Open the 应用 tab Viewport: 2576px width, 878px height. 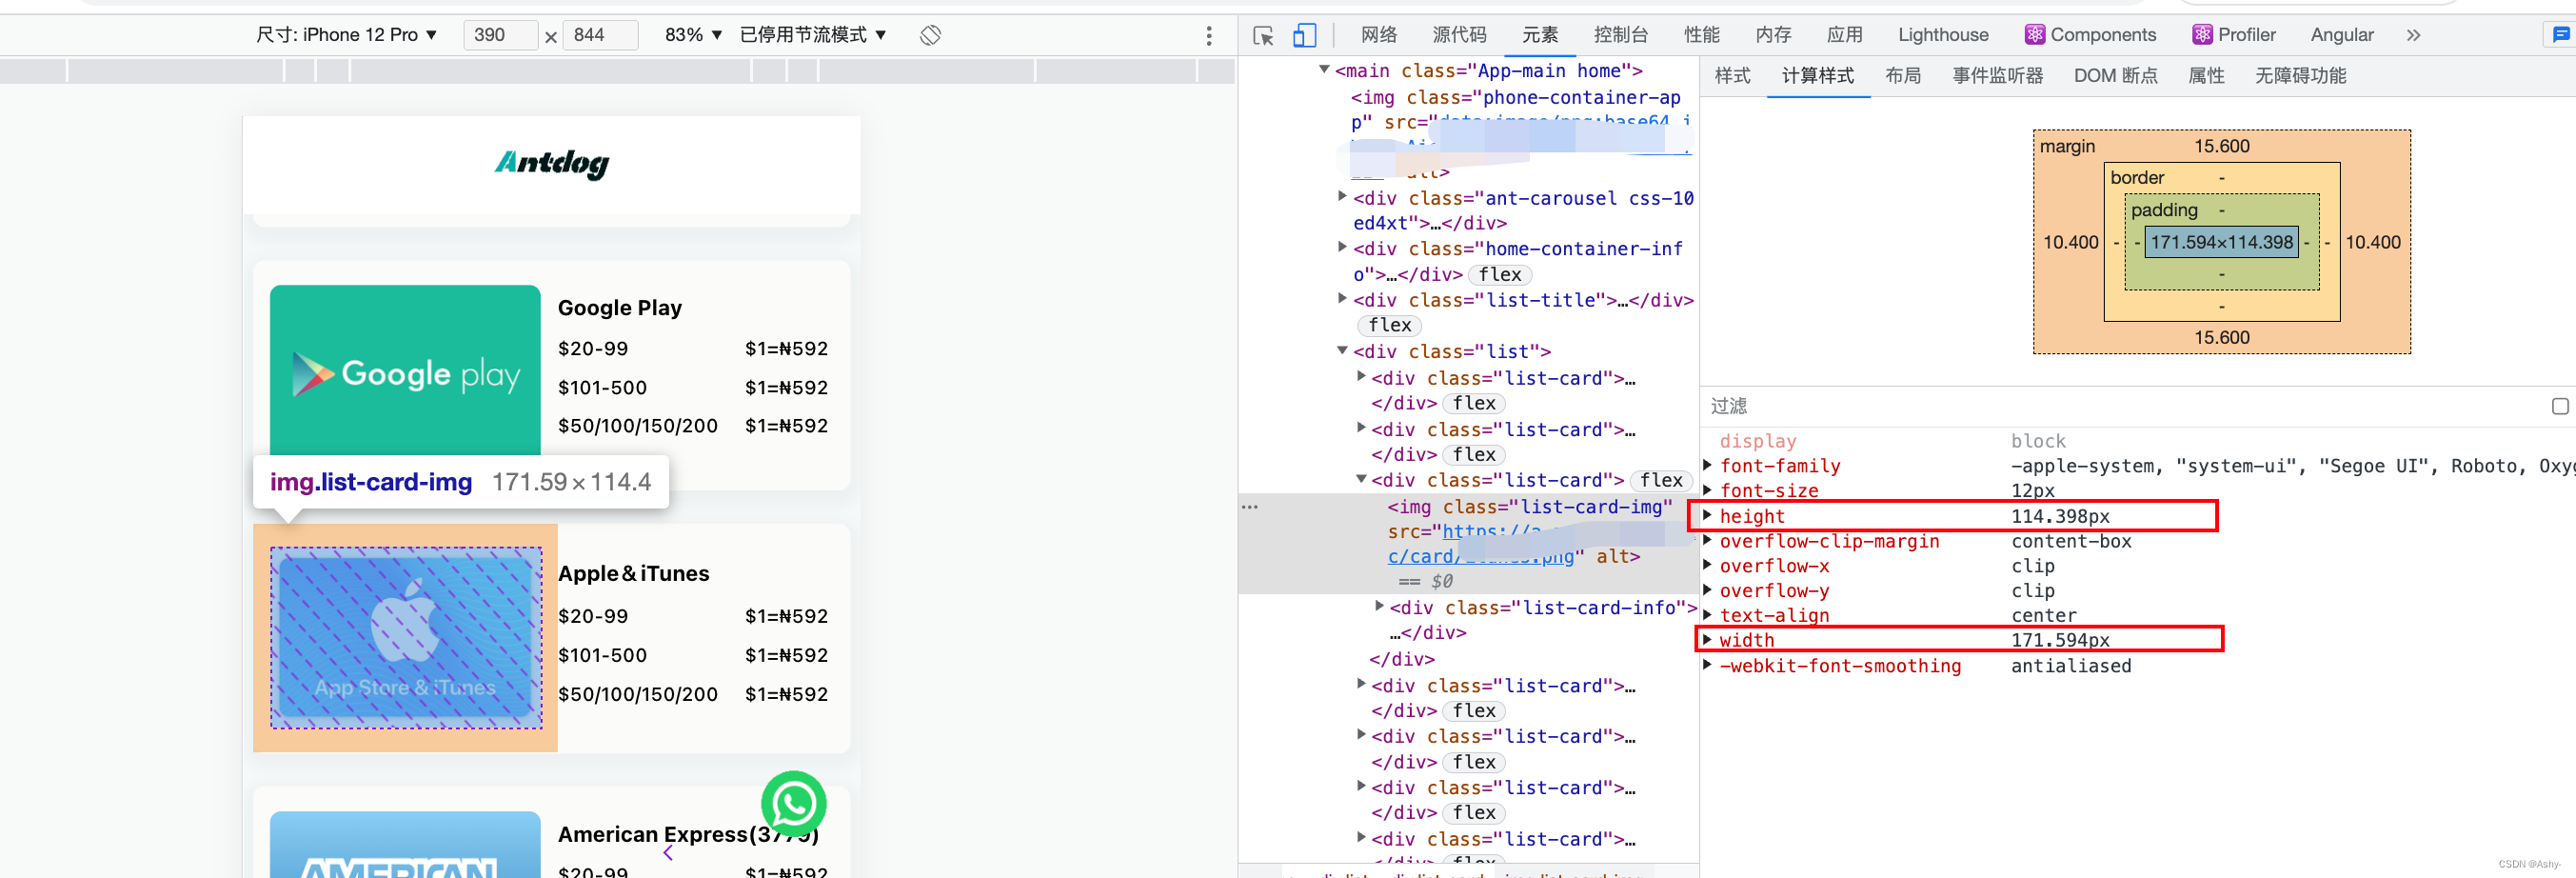tap(1844, 35)
